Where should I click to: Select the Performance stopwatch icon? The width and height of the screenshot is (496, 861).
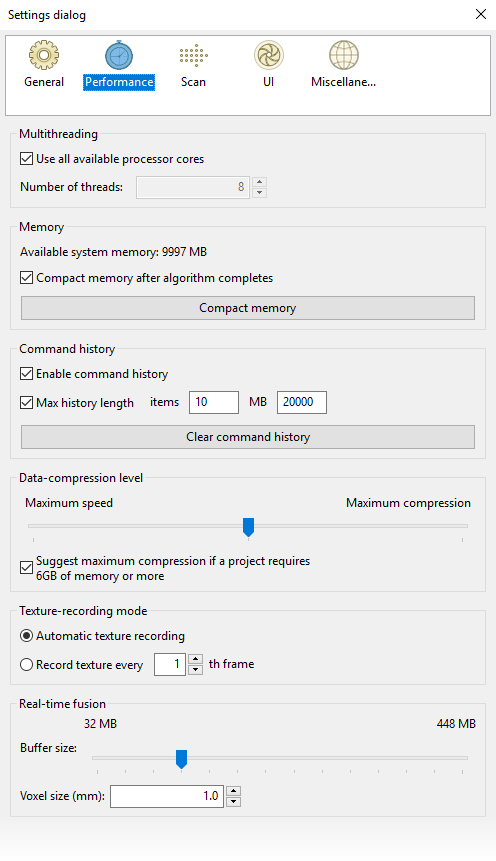tap(119, 55)
